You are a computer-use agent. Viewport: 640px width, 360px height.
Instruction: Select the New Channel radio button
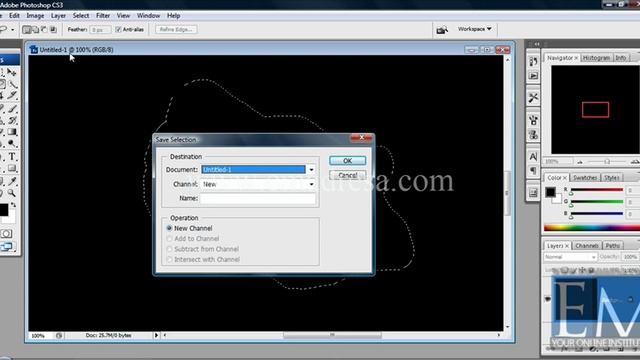(x=169, y=228)
